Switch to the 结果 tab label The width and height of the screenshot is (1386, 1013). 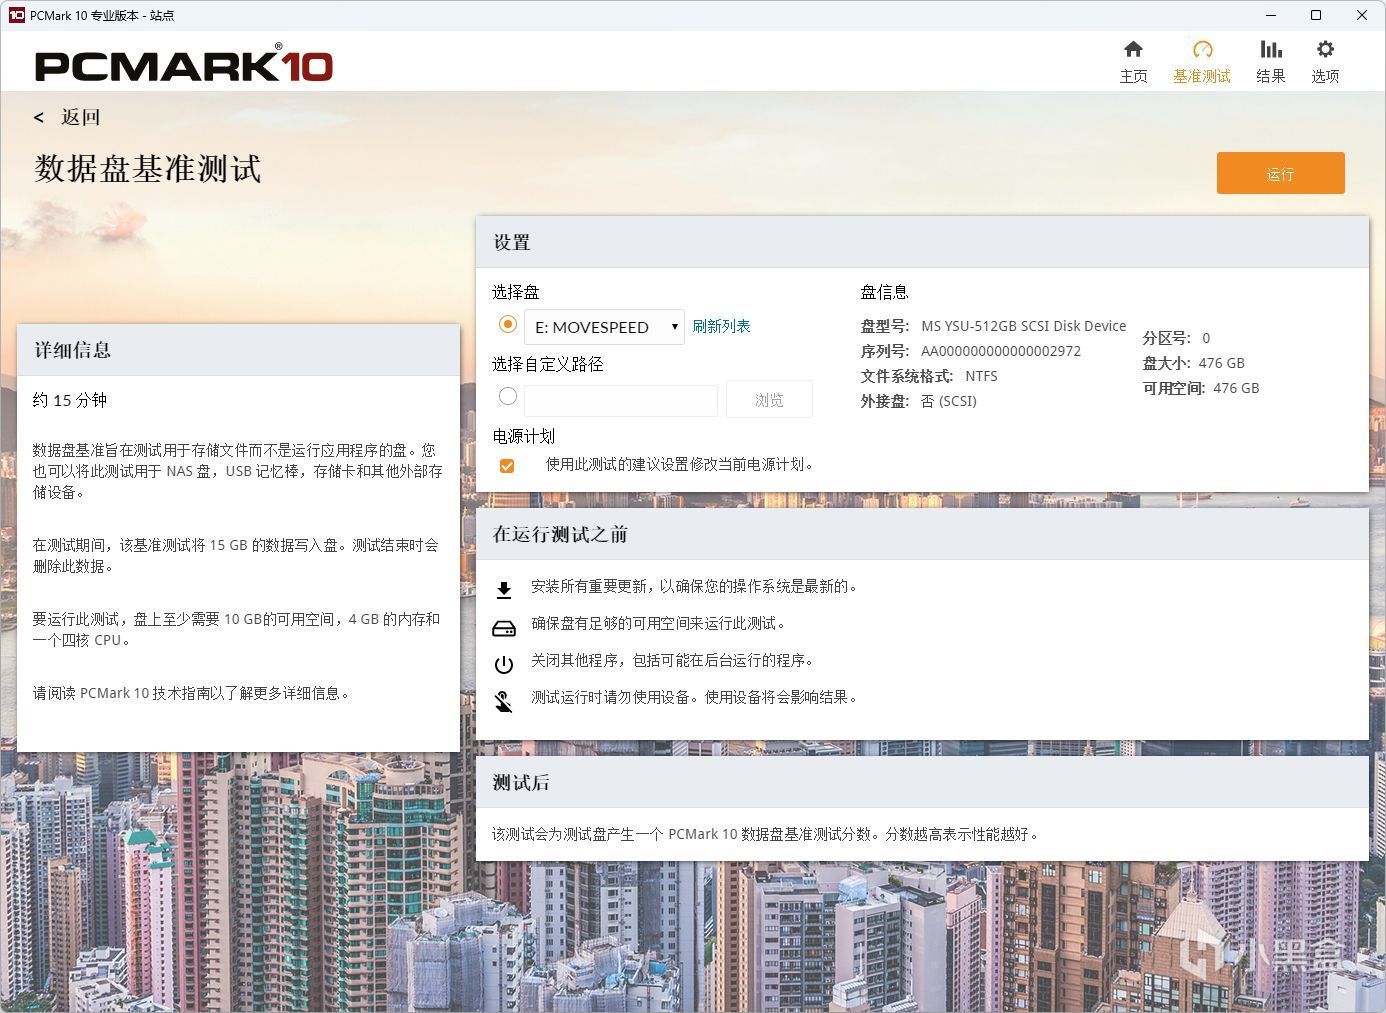(x=1271, y=76)
